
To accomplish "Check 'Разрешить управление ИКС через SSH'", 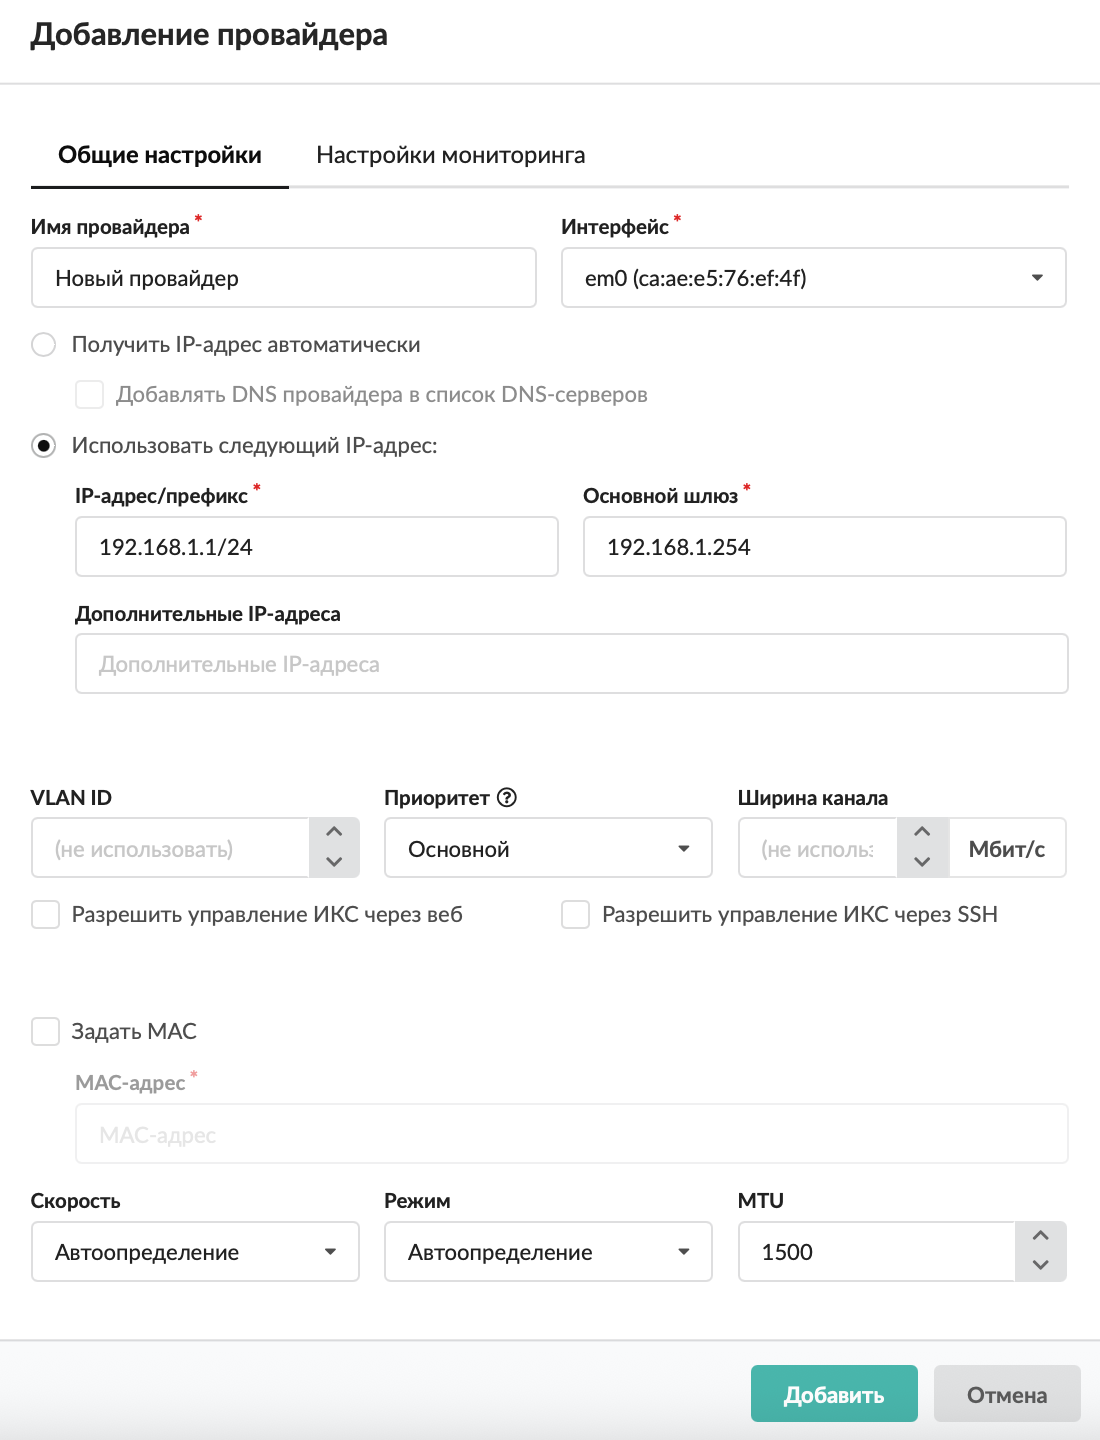I will (576, 915).
